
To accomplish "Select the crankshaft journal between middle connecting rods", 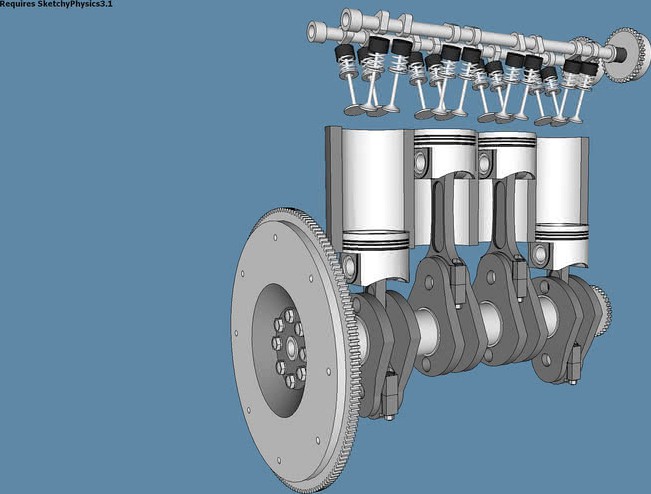I will coord(490,322).
